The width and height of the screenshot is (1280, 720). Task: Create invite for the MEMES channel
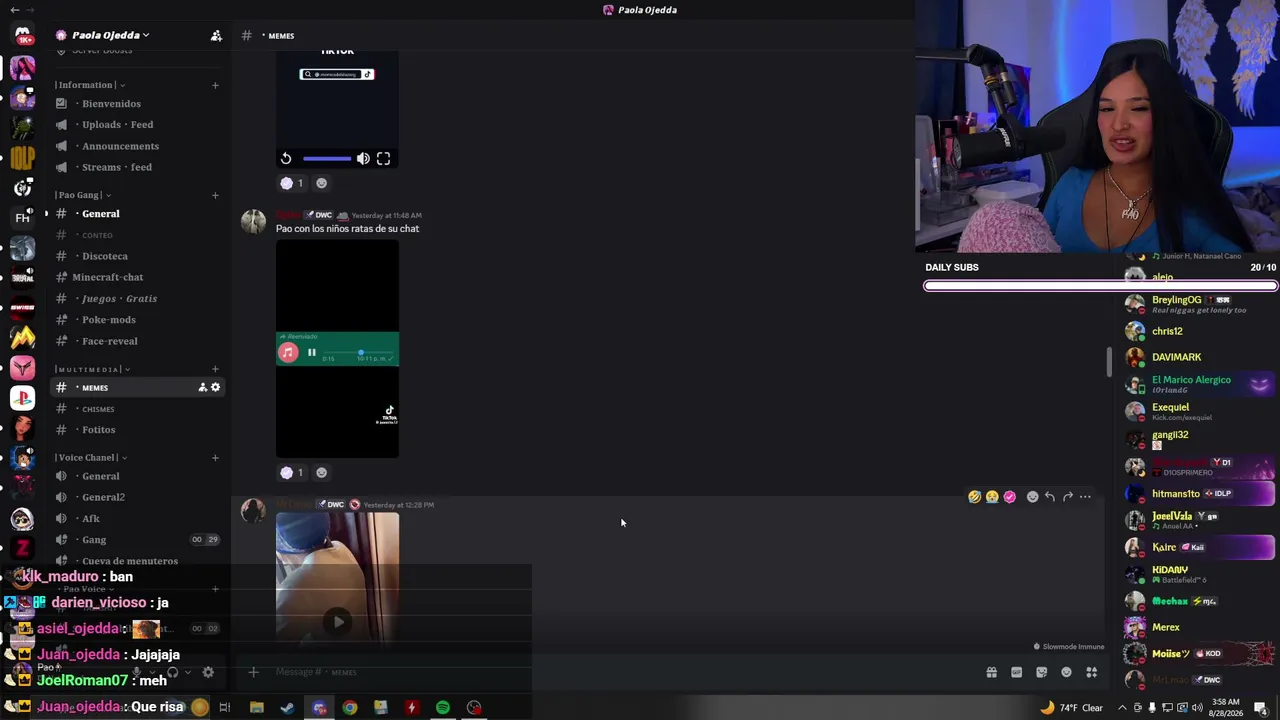click(x=202, y=387)
